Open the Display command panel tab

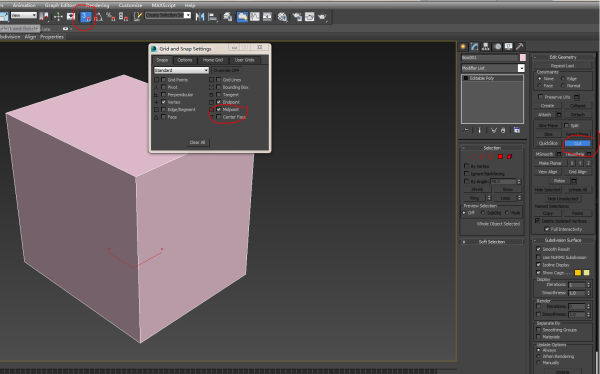(x=508, y=47)
